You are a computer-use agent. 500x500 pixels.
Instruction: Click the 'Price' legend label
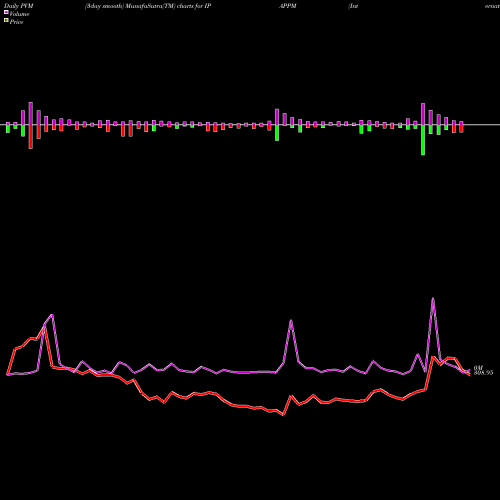tap(16, 22)
